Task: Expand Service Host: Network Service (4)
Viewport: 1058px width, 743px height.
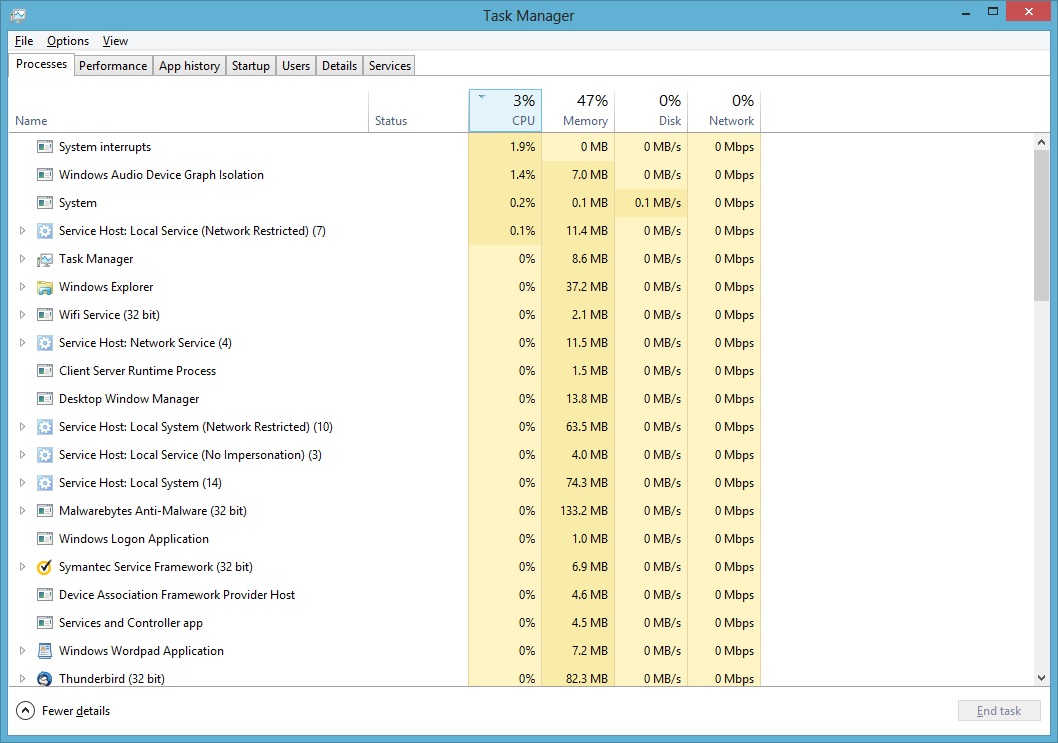Action: coord(22,343)
